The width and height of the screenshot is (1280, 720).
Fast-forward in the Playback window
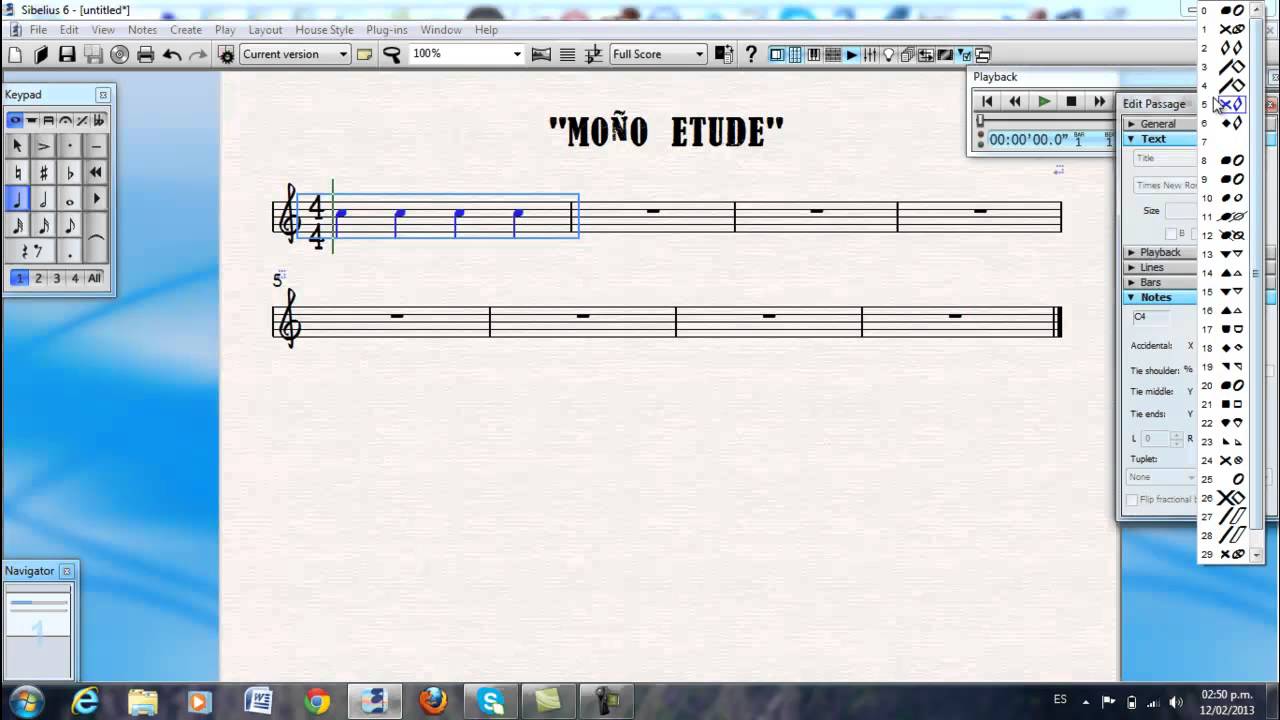tap(1099, 101)
